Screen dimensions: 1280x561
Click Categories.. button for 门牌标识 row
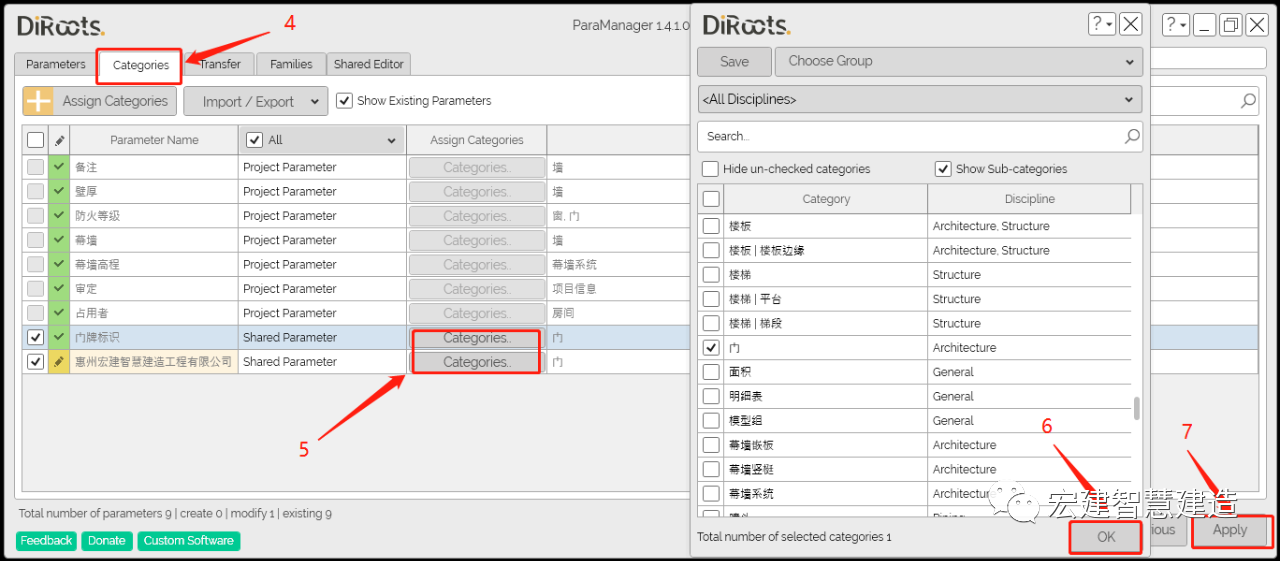477,338
